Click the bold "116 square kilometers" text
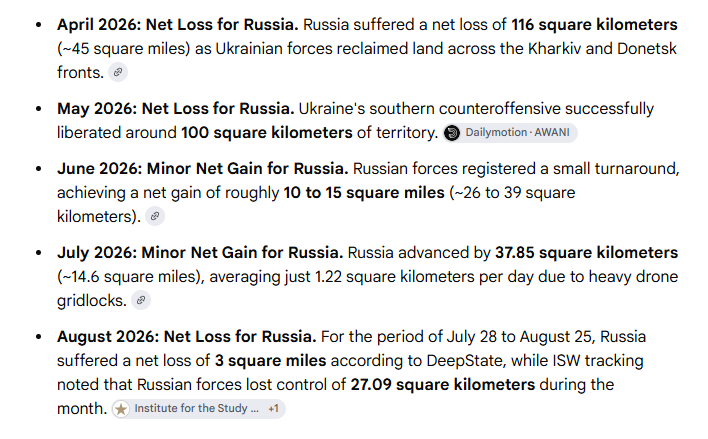The height and width of the screenshot is (439, 708). click(594, 24)
